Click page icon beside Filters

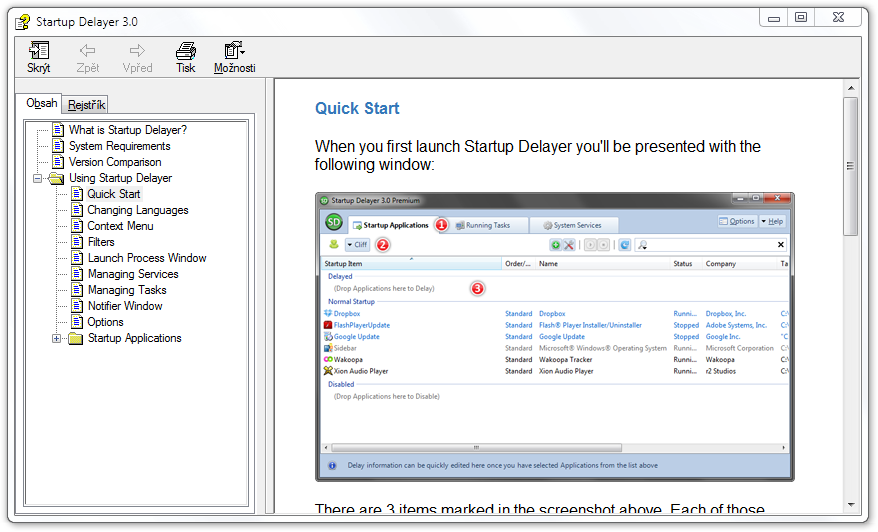pyautogui.click(x=77, y=242)
